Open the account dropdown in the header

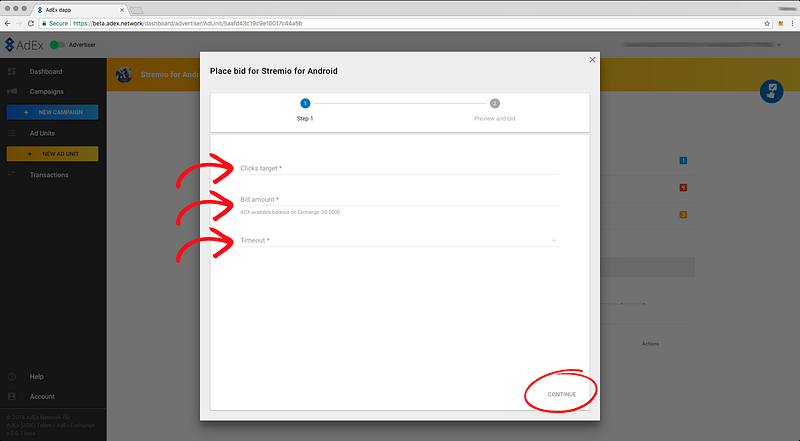[x=779, y=45]
